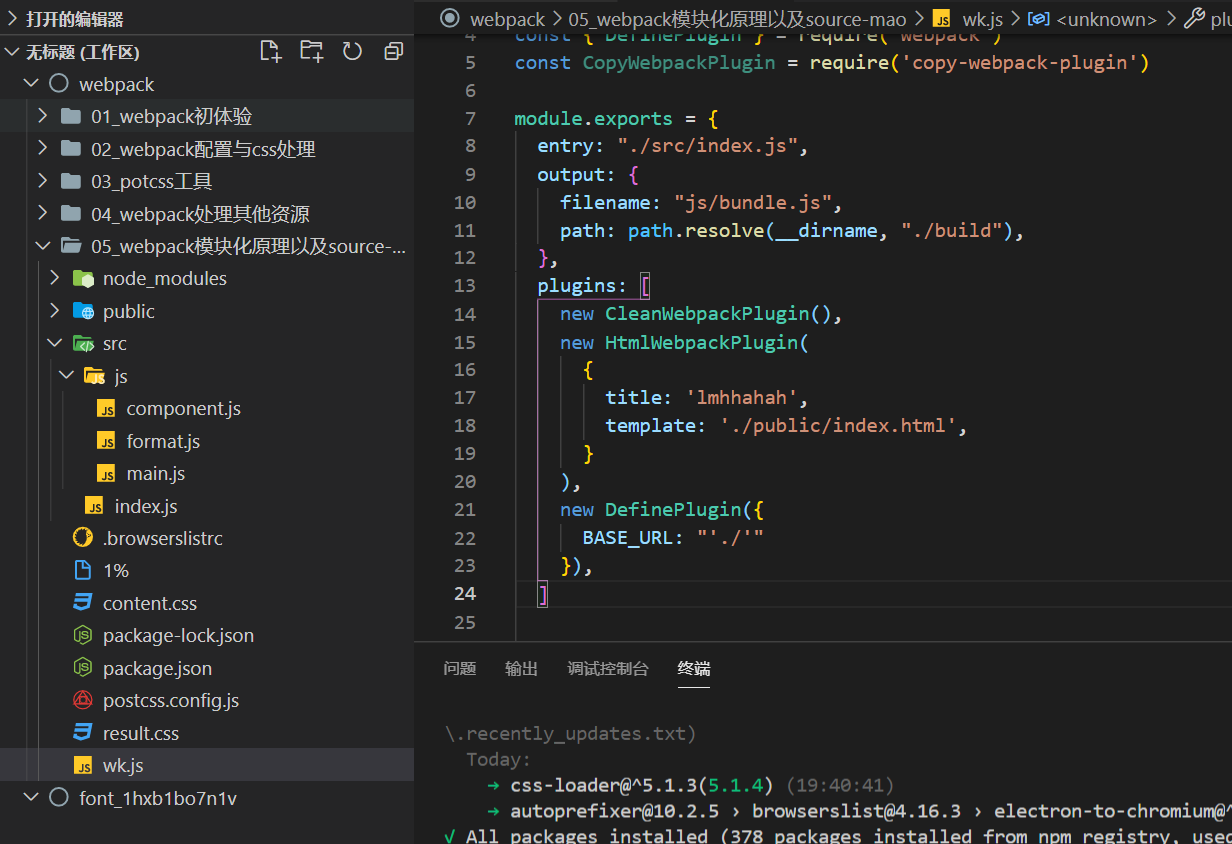1232x844 pixels.
Task: Click the JS icon beside format.js
Action: (x=106, y=441)
